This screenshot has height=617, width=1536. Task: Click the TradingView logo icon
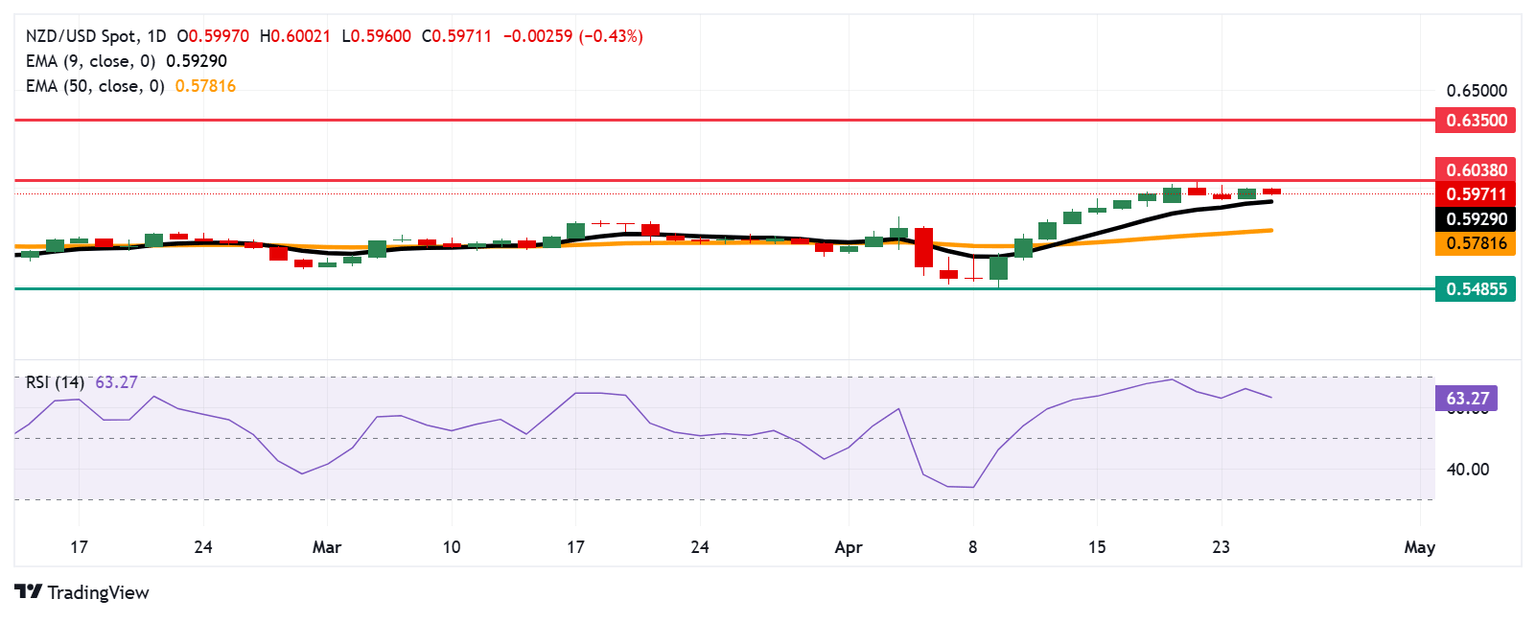tap(28, 592)
